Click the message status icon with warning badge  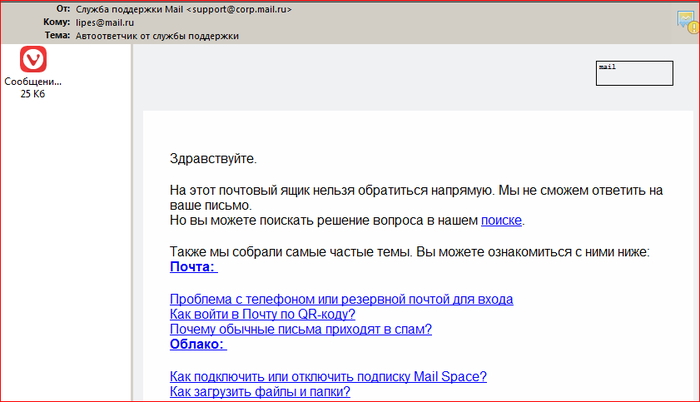pyautogui.click(x=688, y=22)
